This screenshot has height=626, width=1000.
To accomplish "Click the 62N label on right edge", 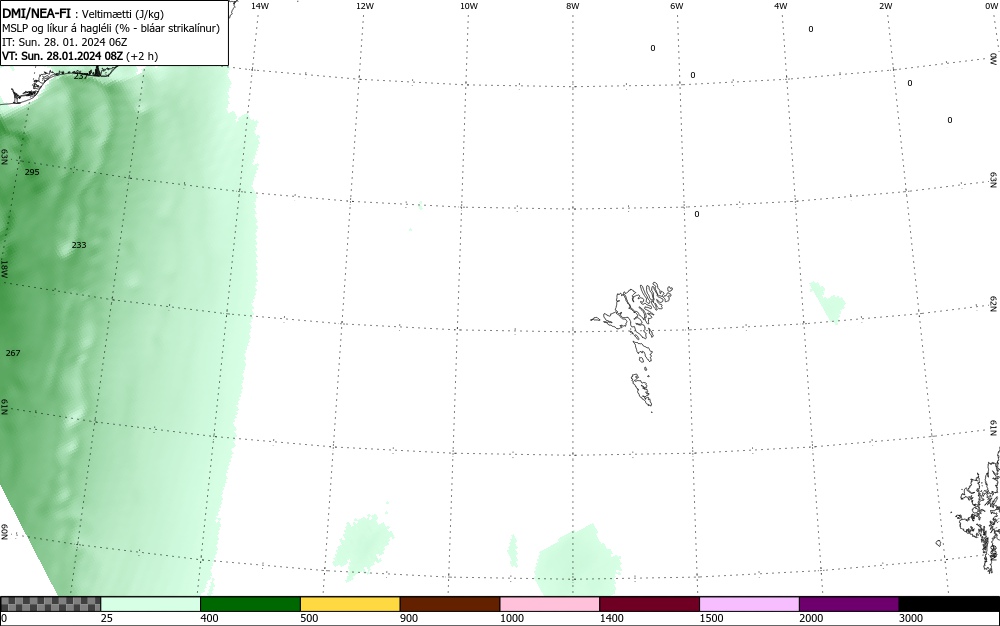I will (x=994, y=303).
